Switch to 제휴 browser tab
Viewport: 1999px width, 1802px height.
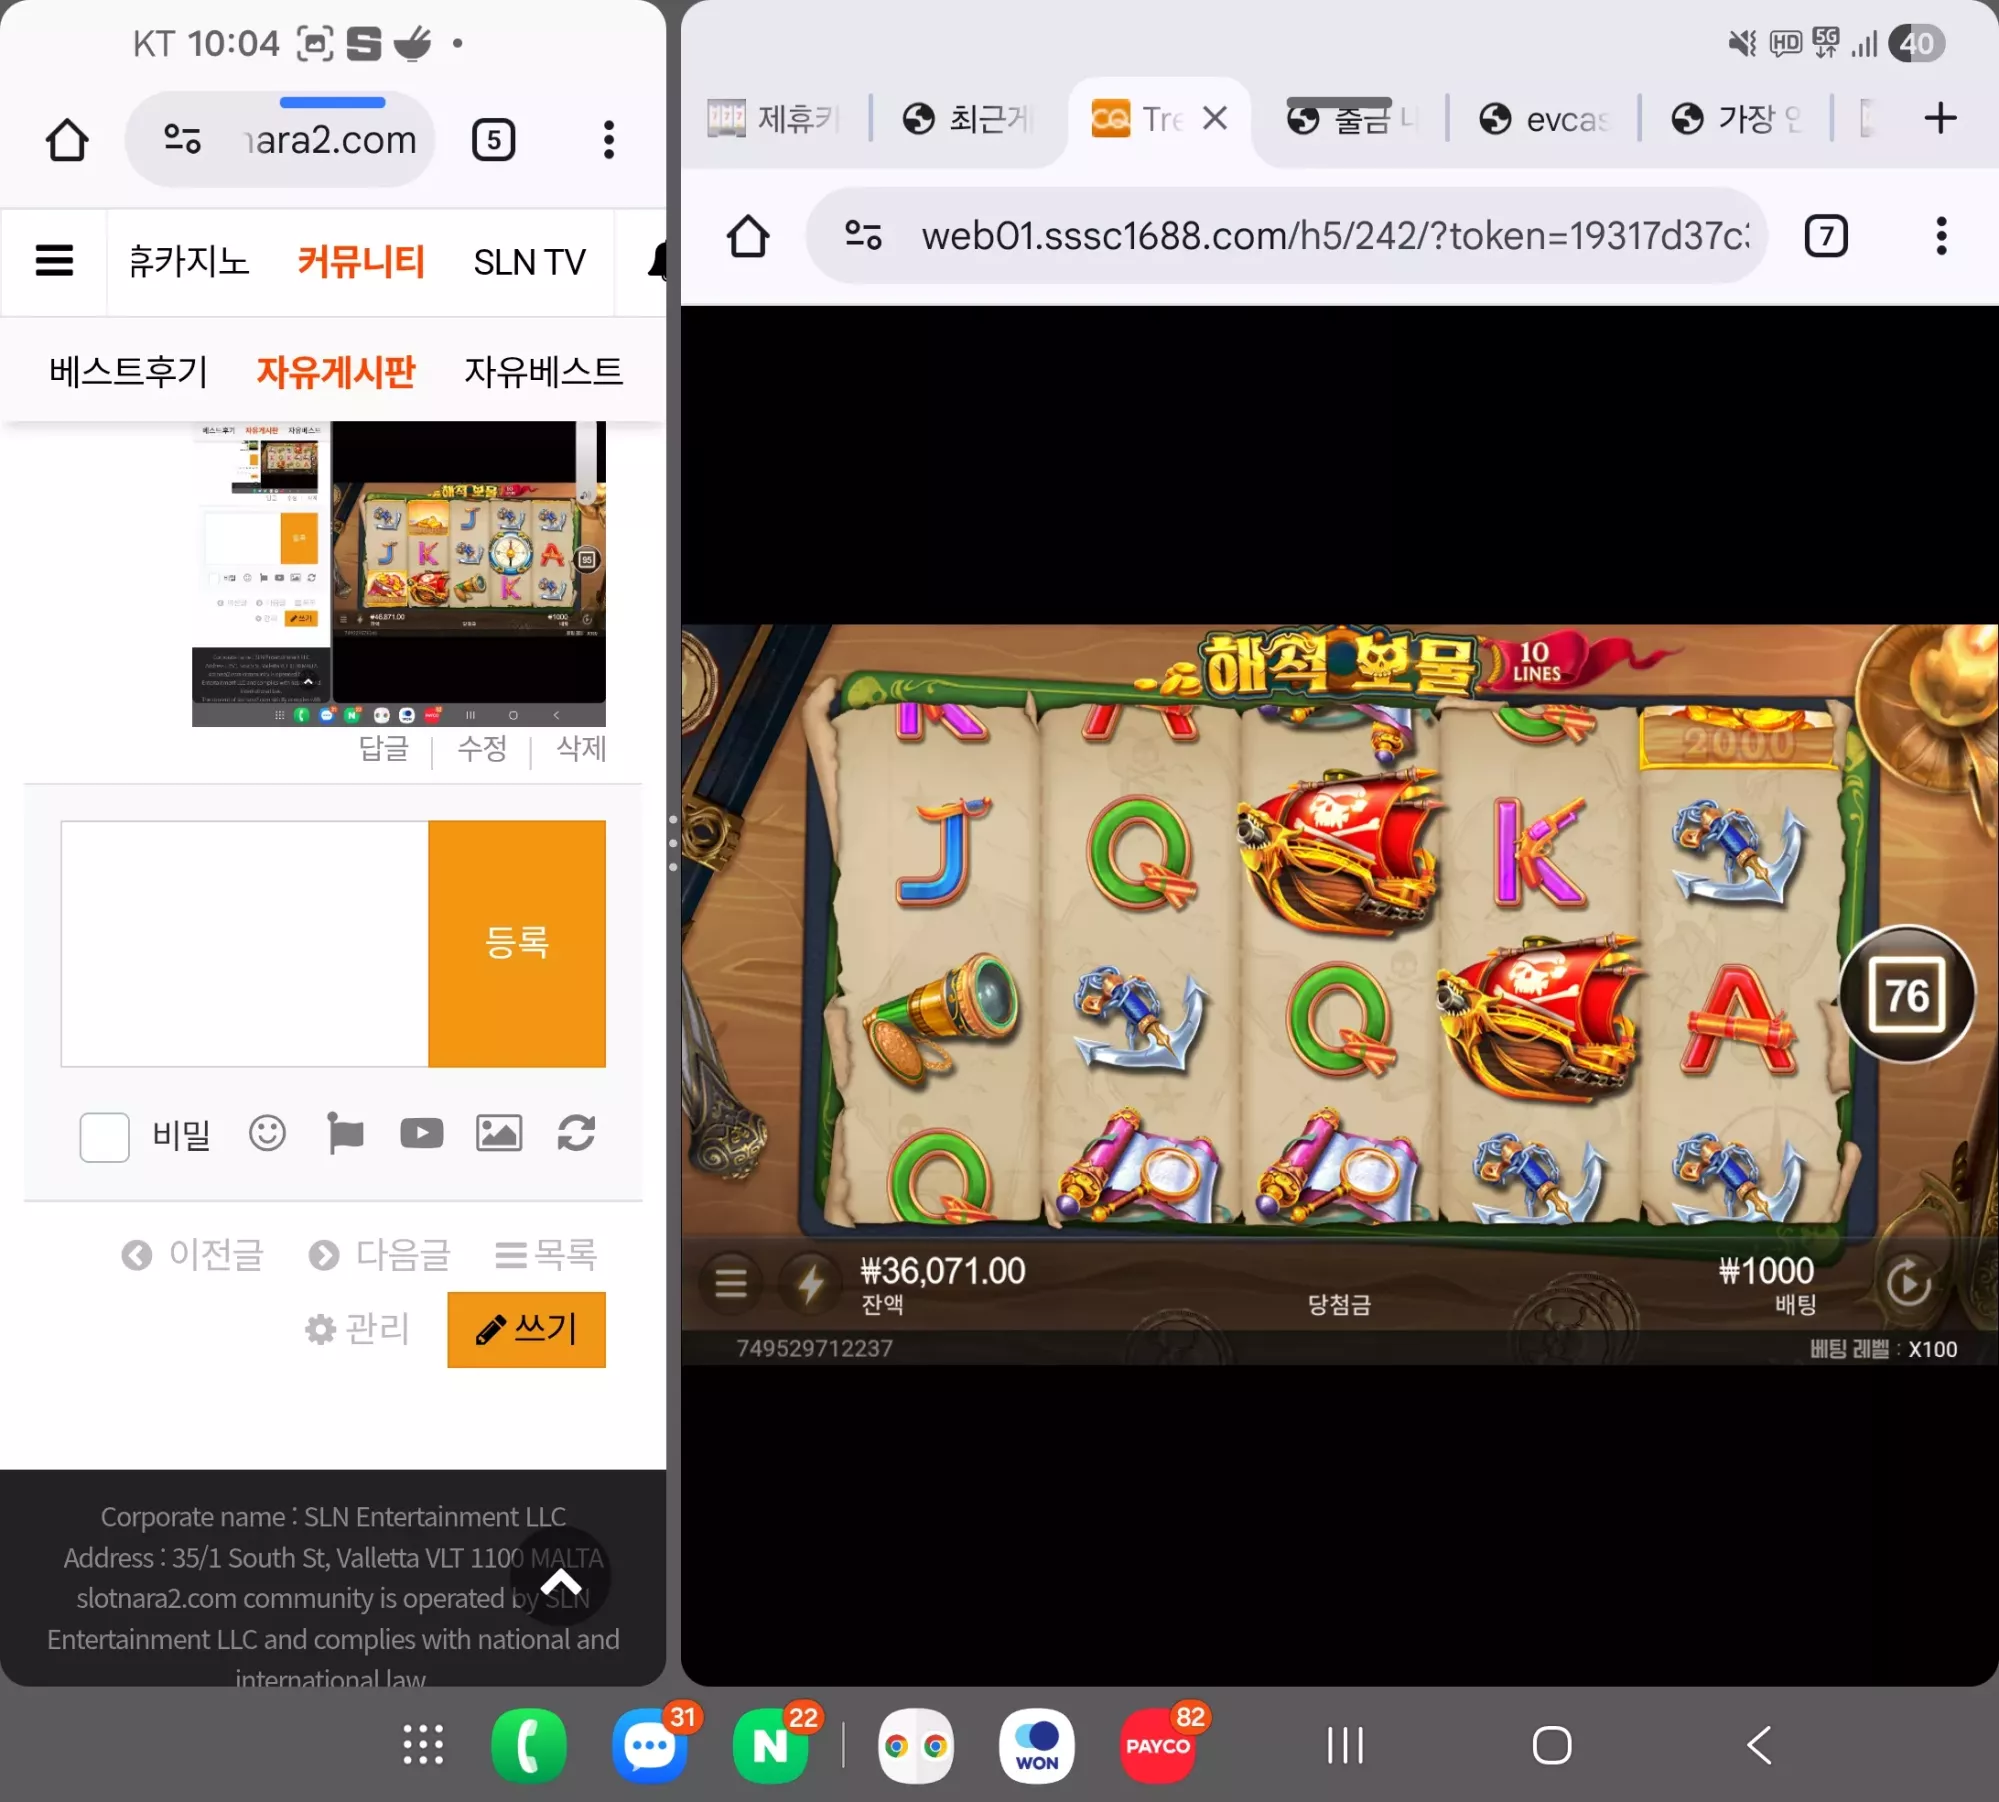click(x=773, y=119)
